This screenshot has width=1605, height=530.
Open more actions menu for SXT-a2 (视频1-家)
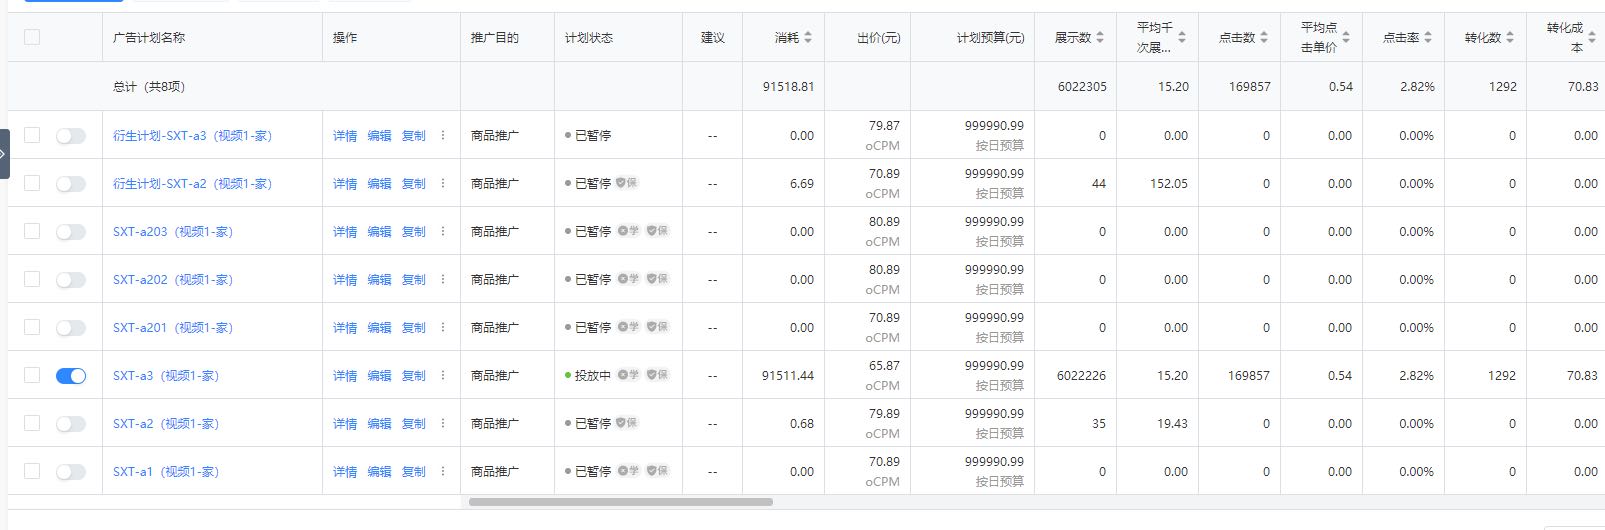[443, 423]
